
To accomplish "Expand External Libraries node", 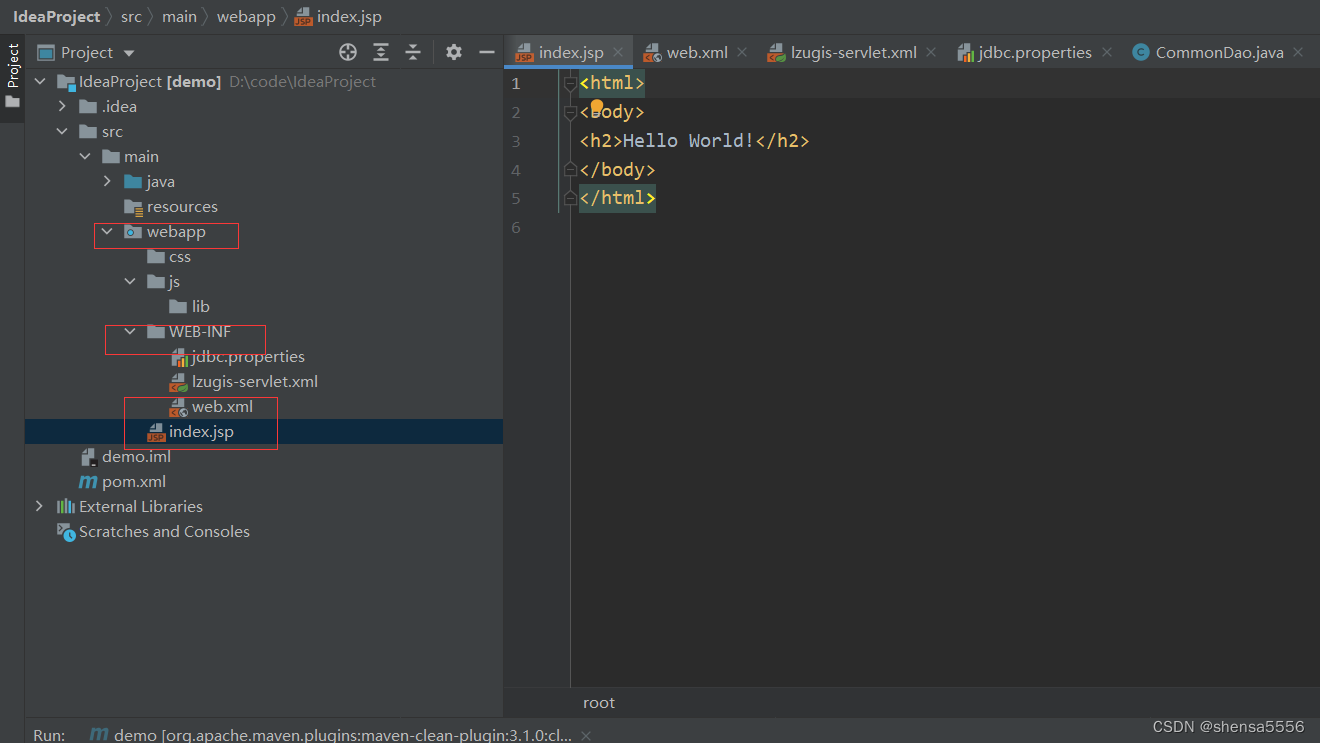I will click(40, 507).
